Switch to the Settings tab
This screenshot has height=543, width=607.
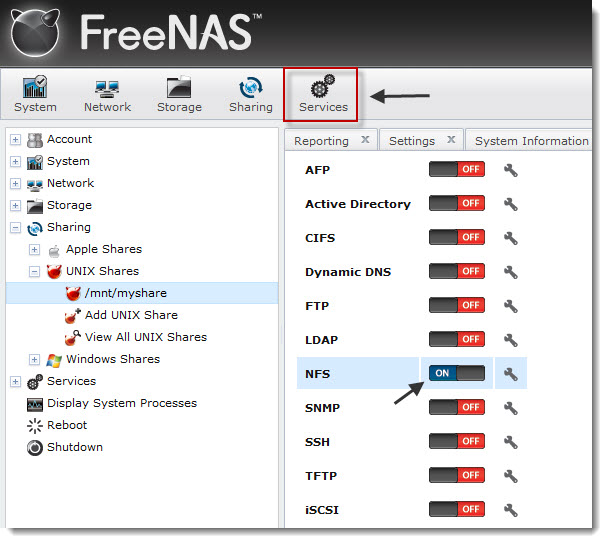(x=412, y=141)
